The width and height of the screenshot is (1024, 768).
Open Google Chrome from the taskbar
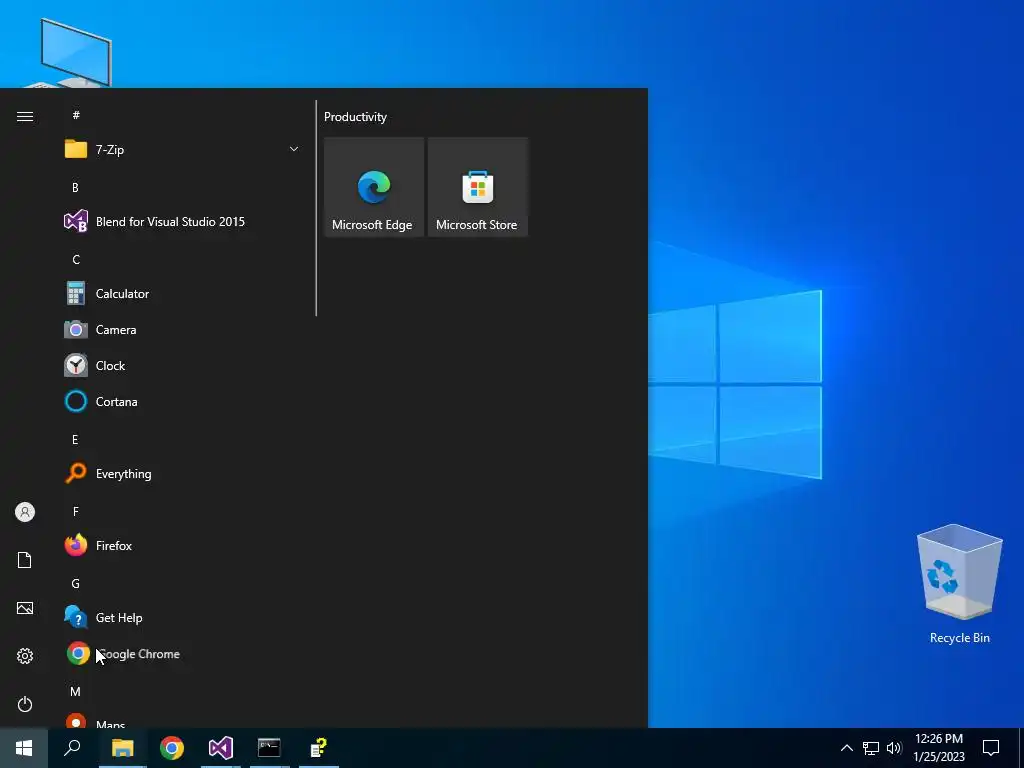pos(172,748)
